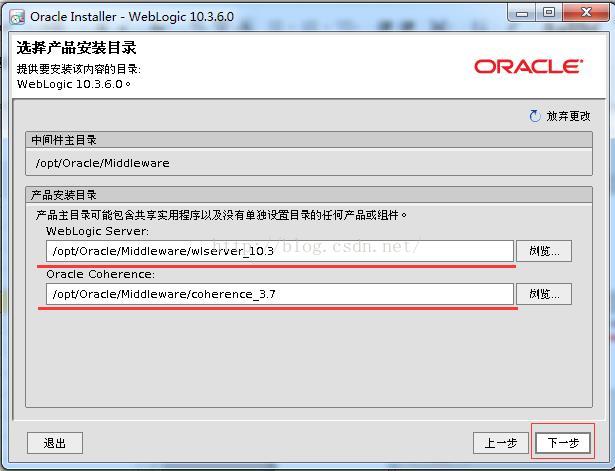Click the 放弃更改 discard changes link
Screen dimensions: 615x471
click(x=568, y=116)
